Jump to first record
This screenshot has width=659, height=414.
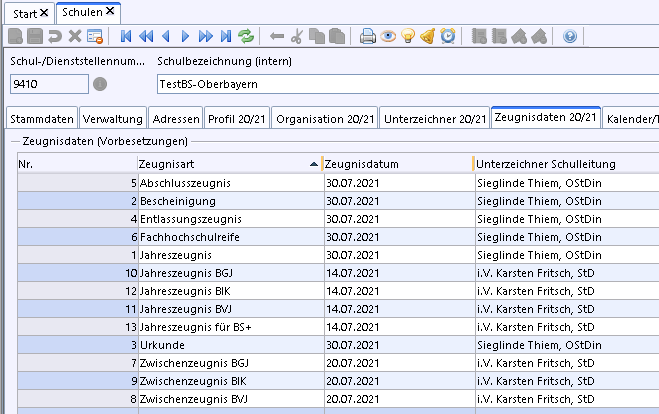click(x=126, y=36)
